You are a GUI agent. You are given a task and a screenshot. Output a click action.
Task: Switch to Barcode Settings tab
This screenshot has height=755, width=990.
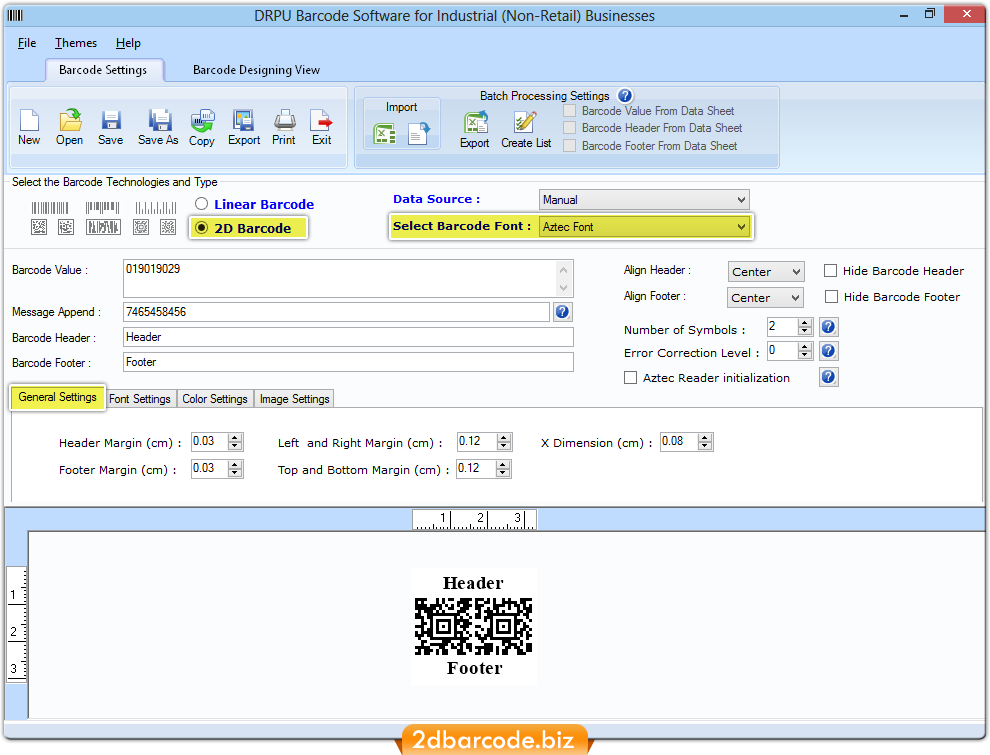click(x=103, y=70)
